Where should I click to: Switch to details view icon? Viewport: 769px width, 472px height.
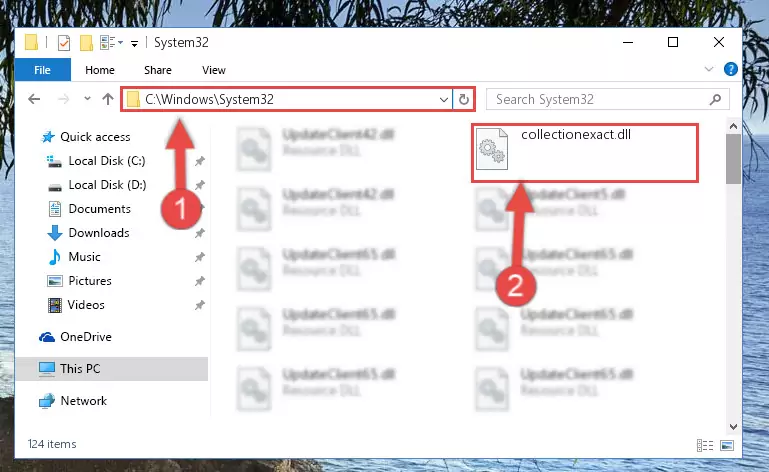[705, 445]
